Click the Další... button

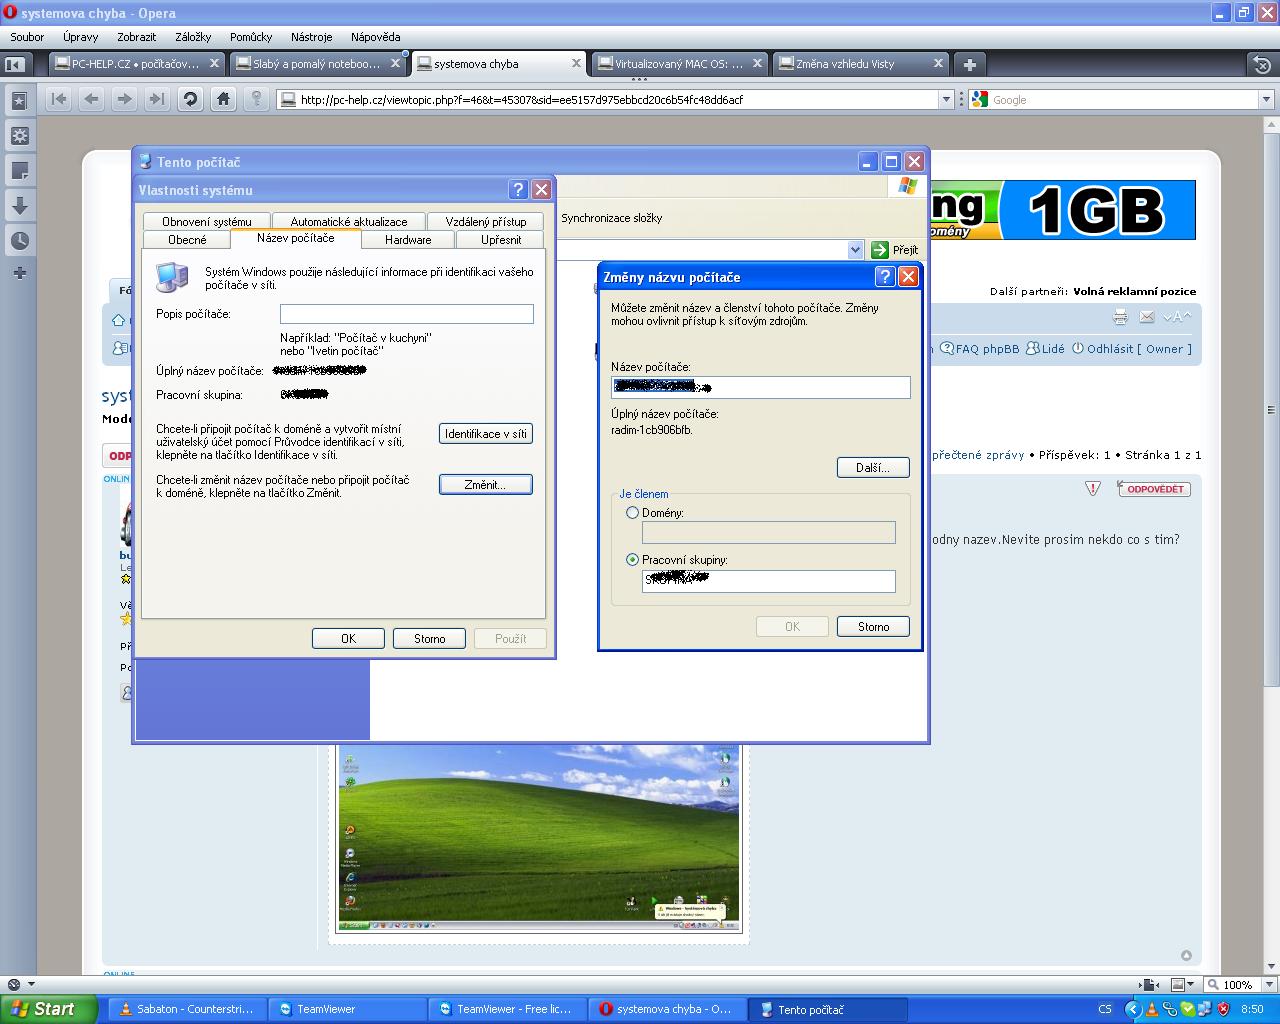873,468
